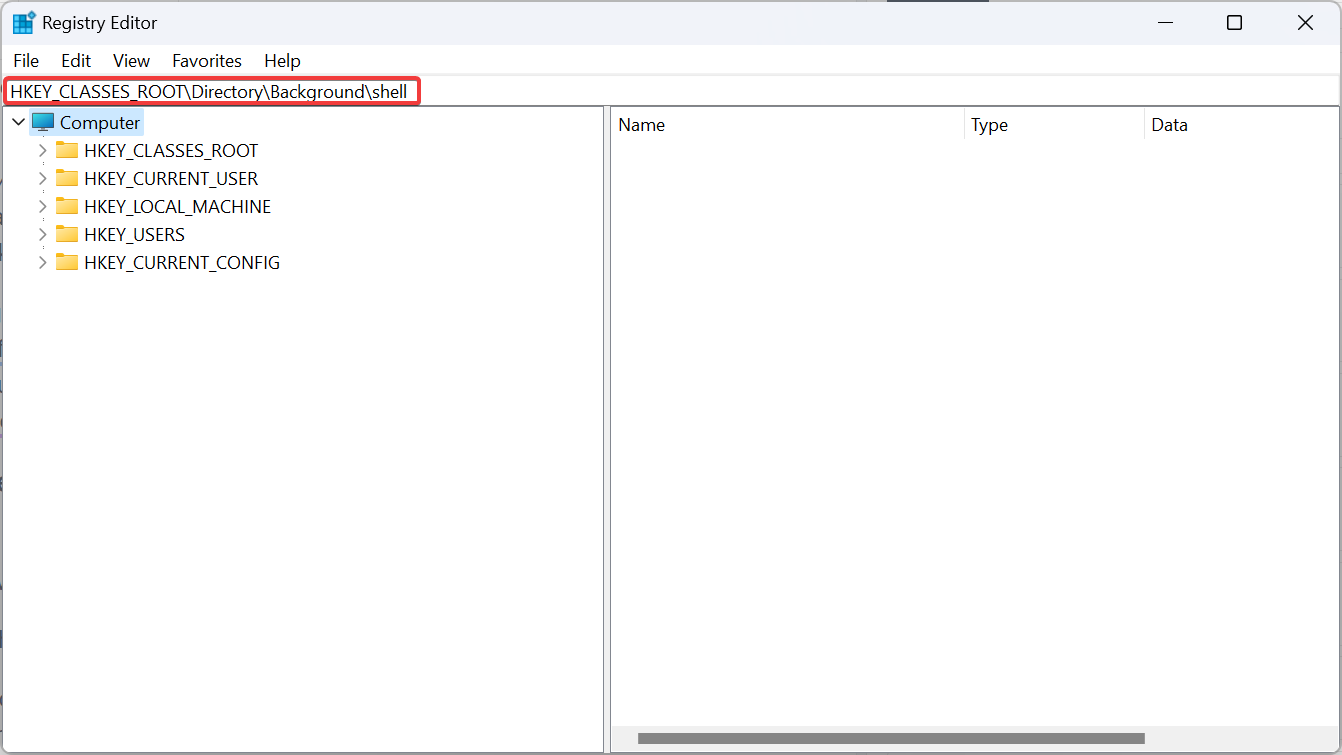This screenshot has width=1342, height=755.
Task: Open the File menu
Action: (x=26, y=61)
